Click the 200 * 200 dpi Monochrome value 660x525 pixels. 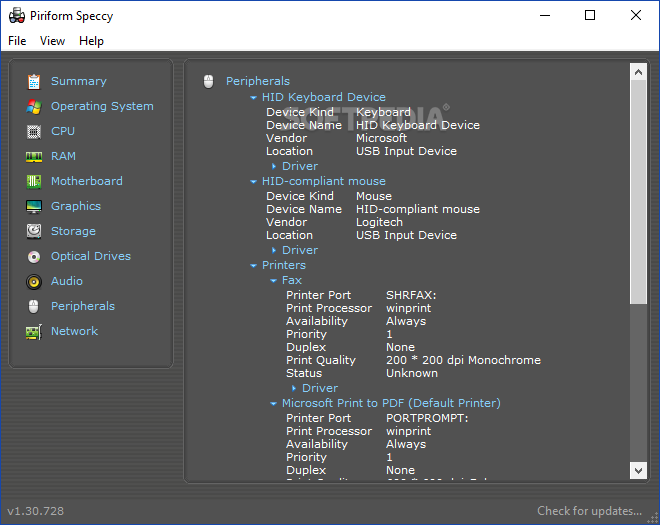tap(463, 360)
